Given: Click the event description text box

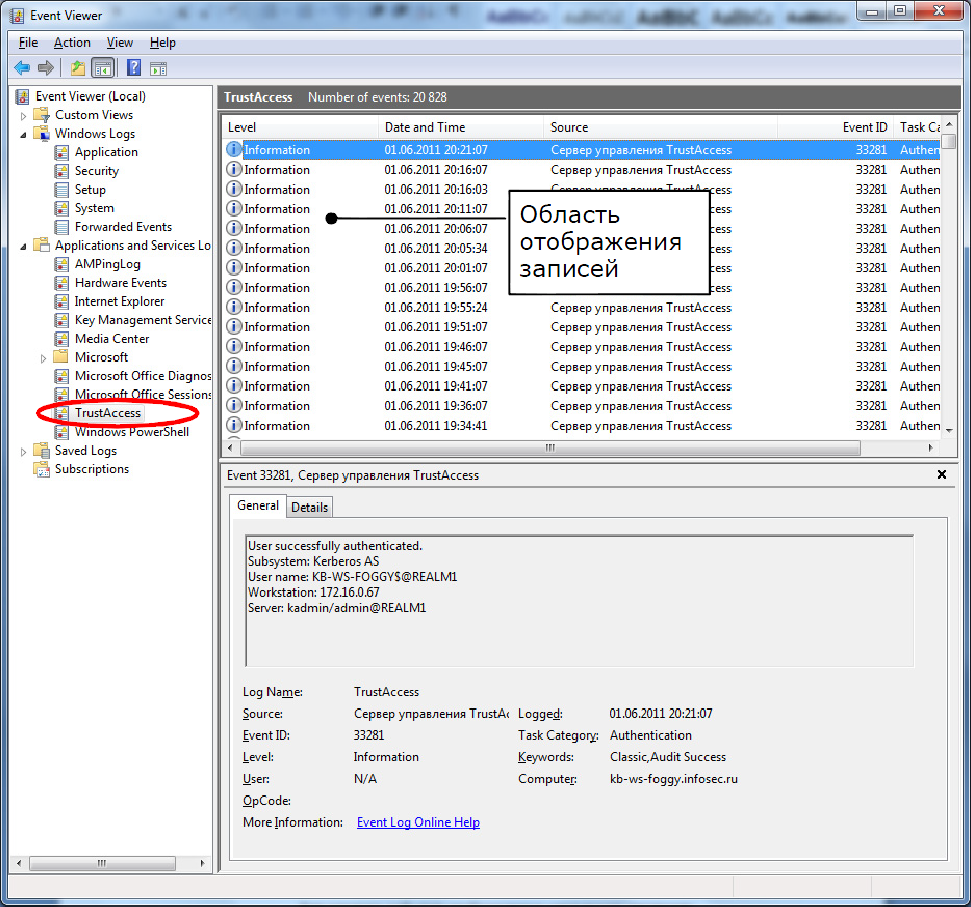Looking at the screenshot, I should pos(579,601).
